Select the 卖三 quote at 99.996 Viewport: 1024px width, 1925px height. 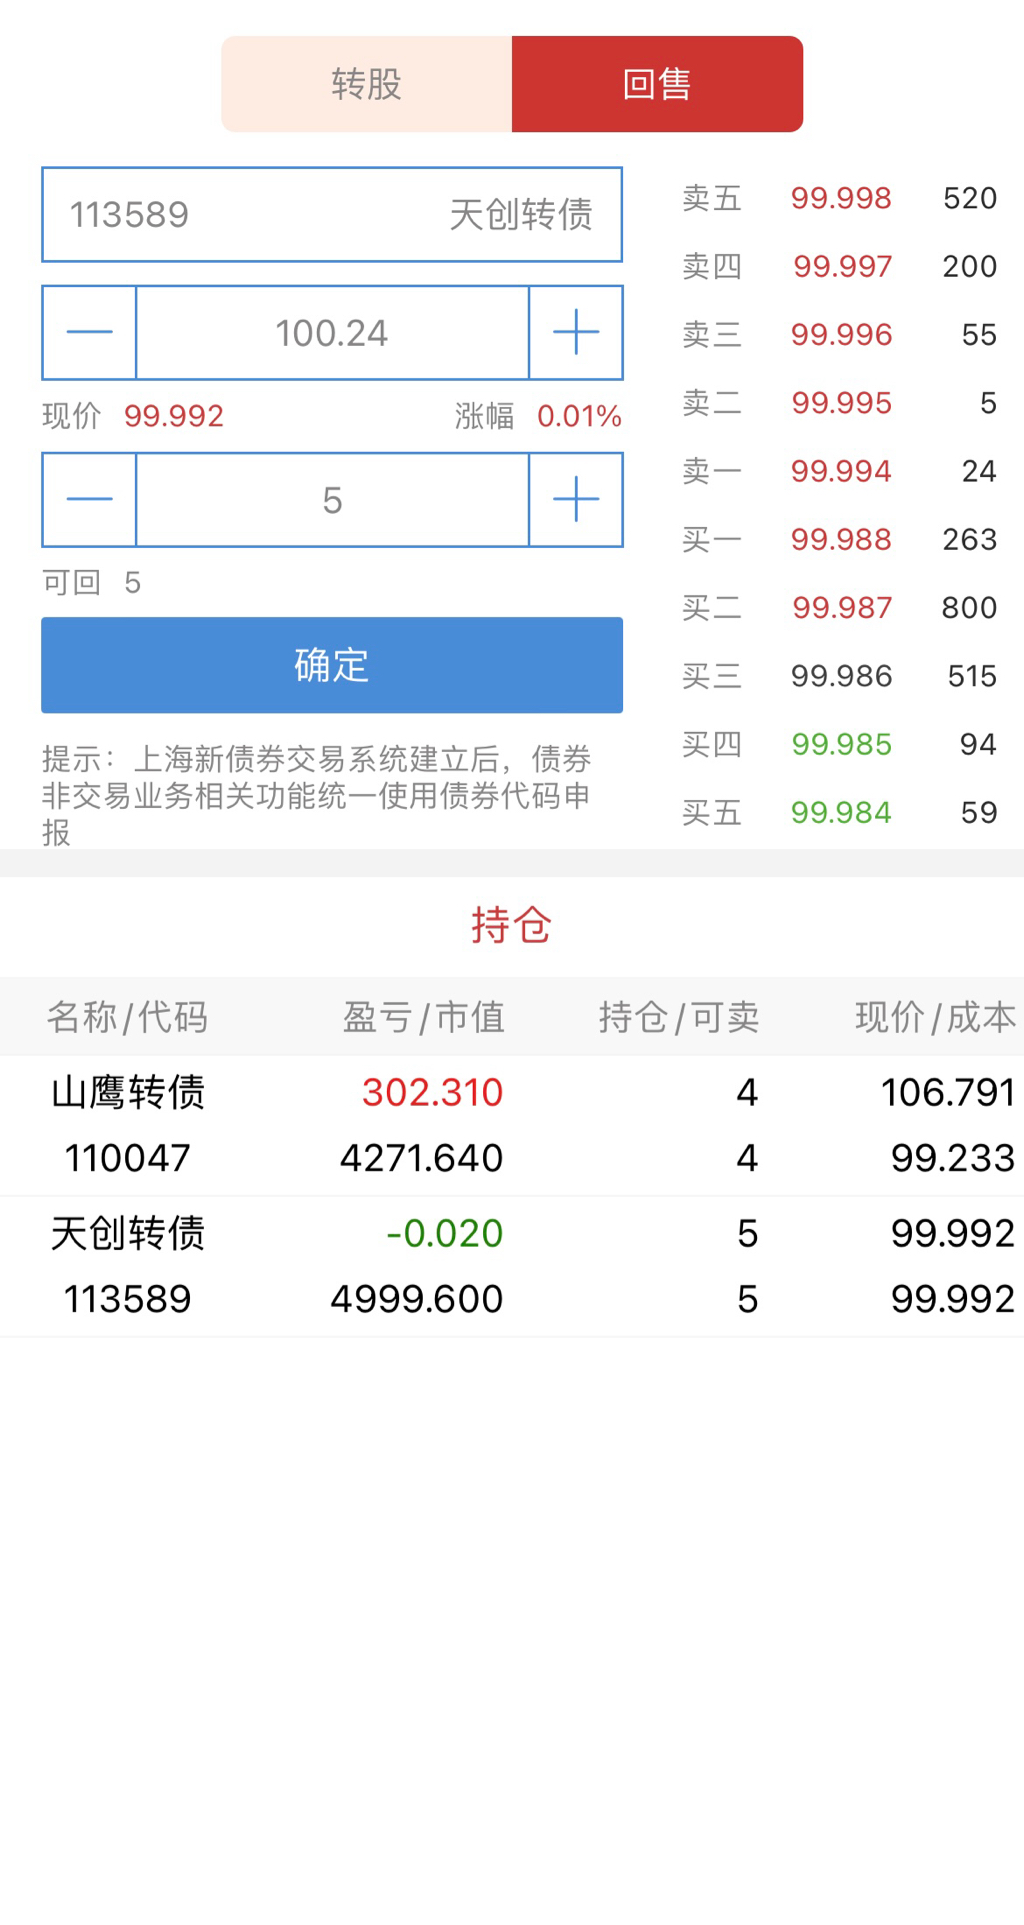coord(840,334)
